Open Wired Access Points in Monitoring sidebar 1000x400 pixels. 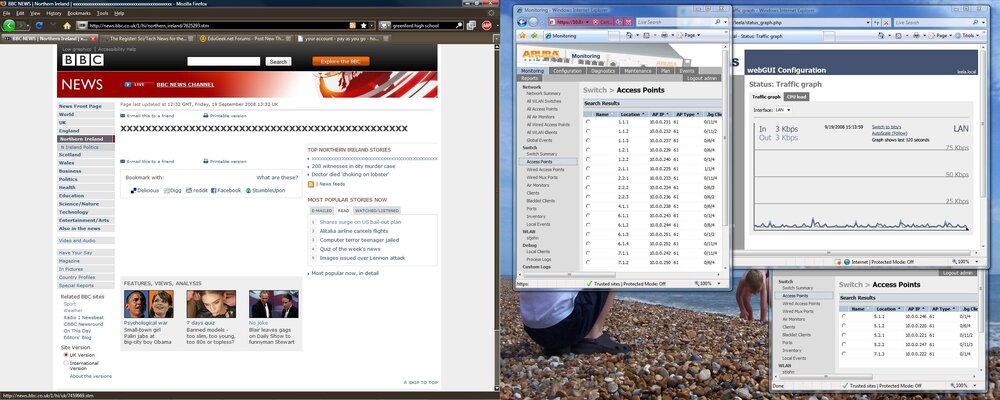545,170
